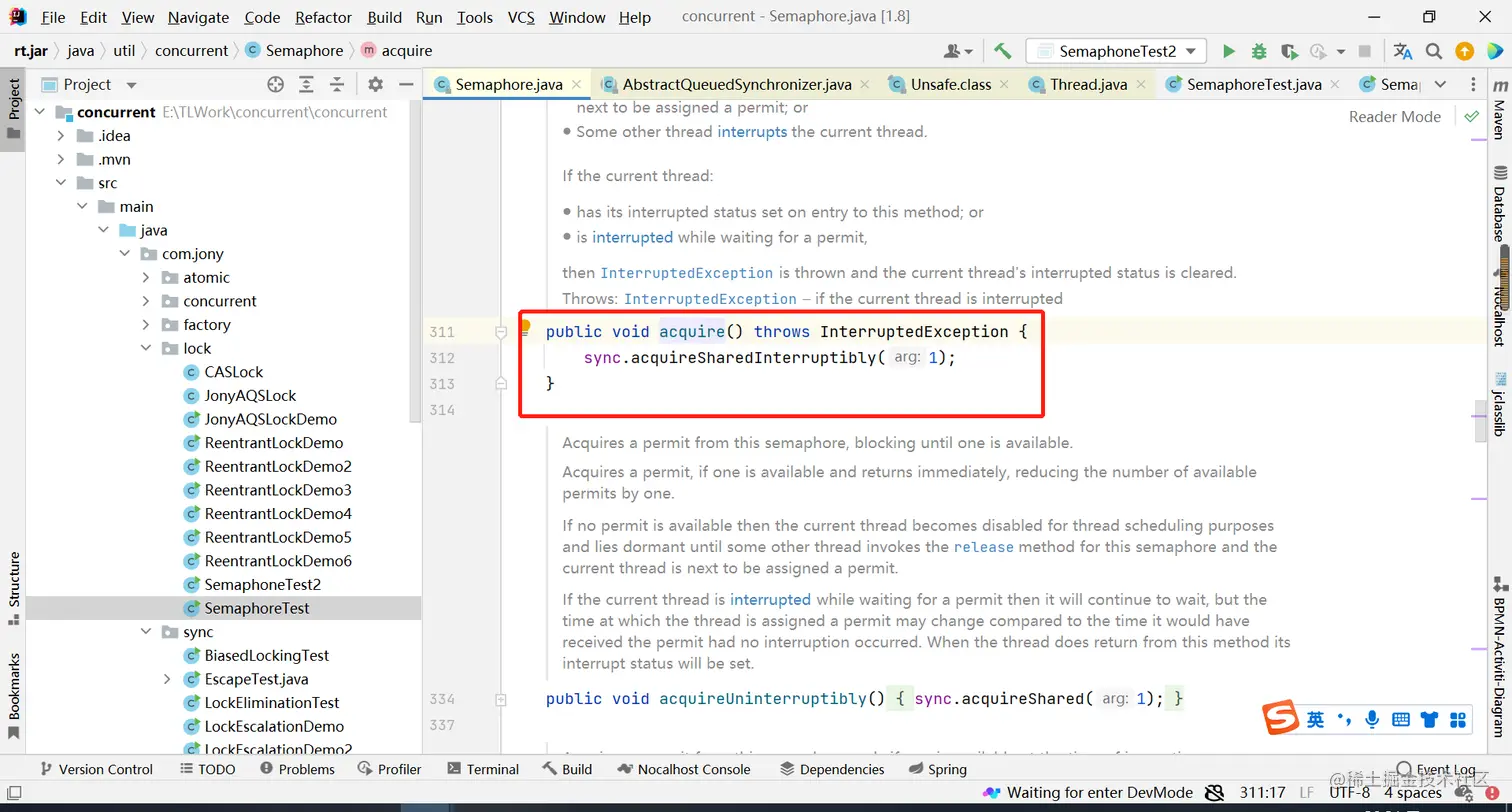Open Project panel settings gear
The image size is (1512, 812).
375,85
